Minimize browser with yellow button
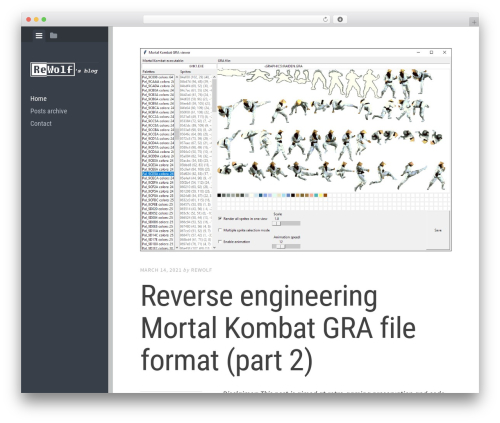 36,20
